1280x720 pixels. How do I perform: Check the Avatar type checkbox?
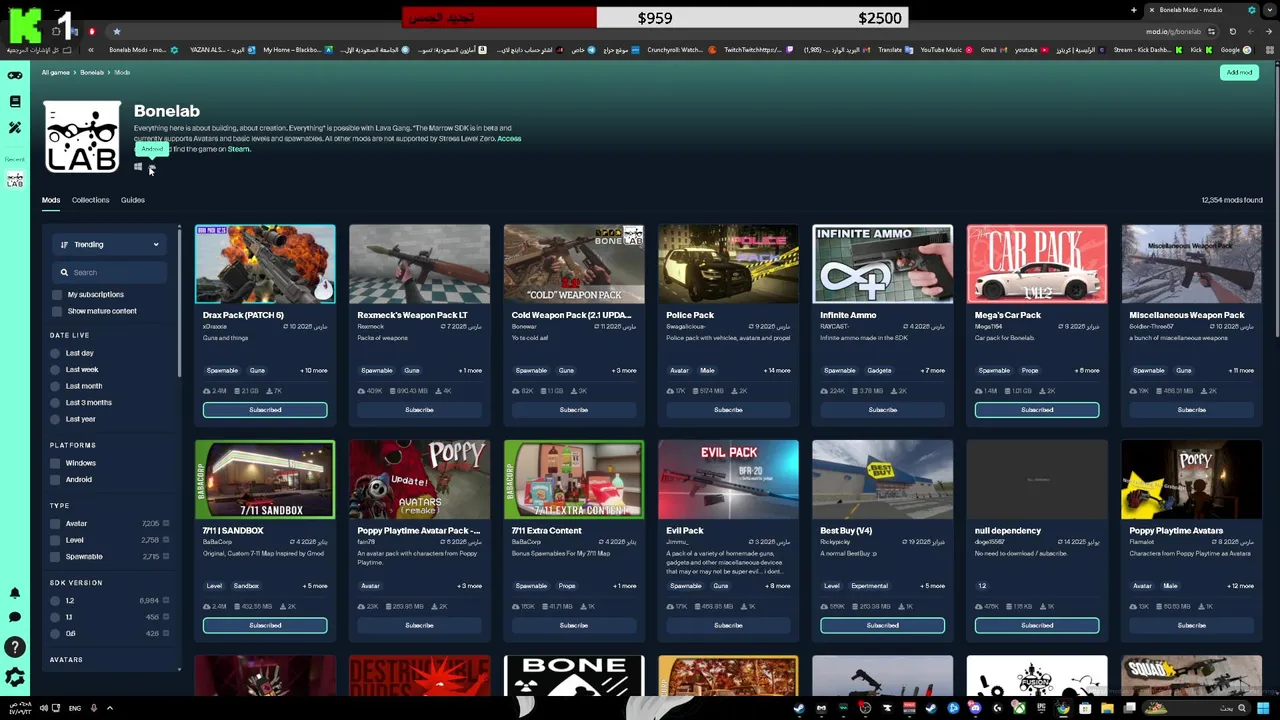coord(55,523)
